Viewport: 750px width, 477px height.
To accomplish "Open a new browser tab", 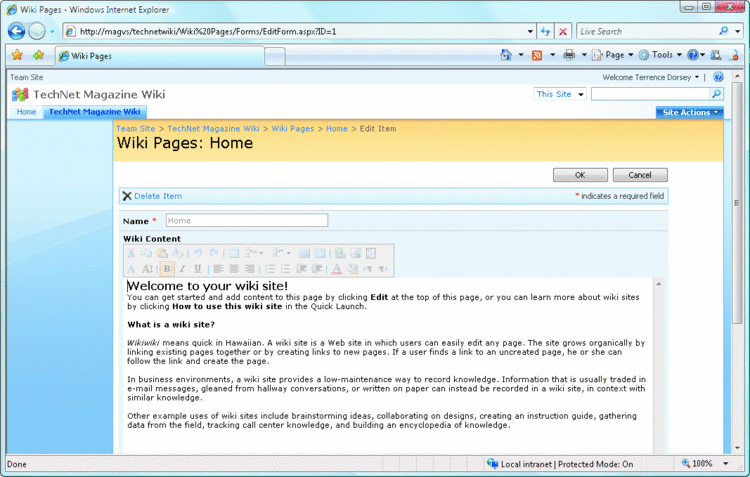I will click(275, 56).
